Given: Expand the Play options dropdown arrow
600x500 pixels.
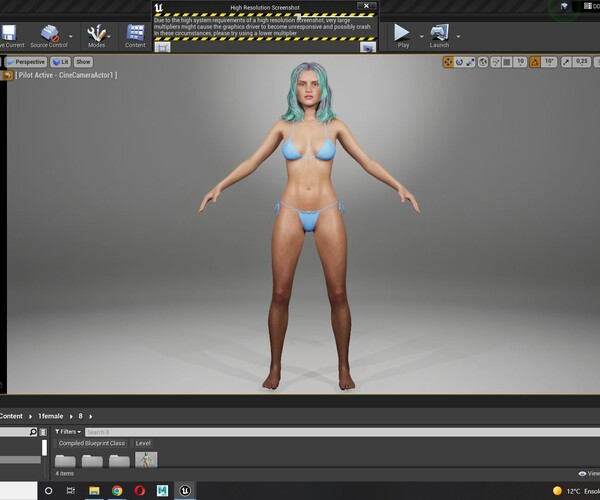Looking at the screenshot, I should 422,36.
